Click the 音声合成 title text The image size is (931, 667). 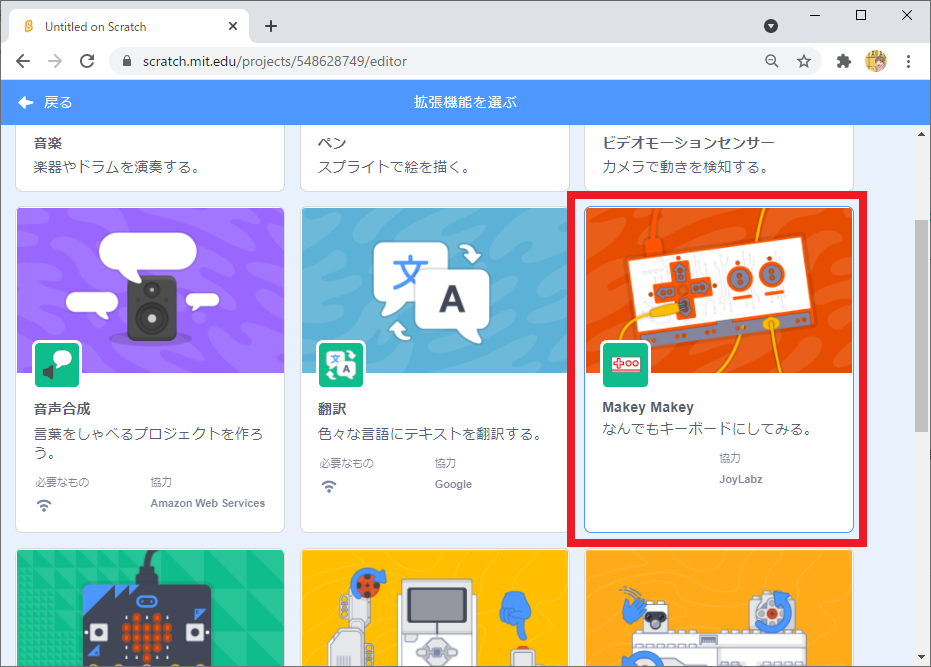pos(62,409)
